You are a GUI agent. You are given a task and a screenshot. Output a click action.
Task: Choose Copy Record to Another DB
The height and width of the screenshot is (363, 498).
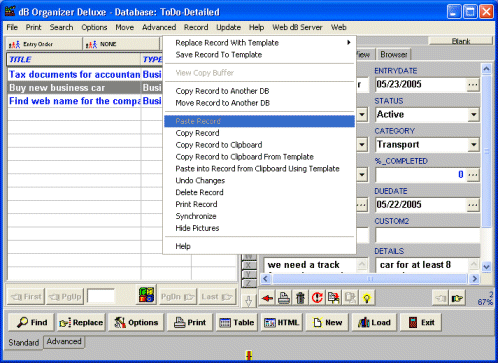[x=259, y=91]
